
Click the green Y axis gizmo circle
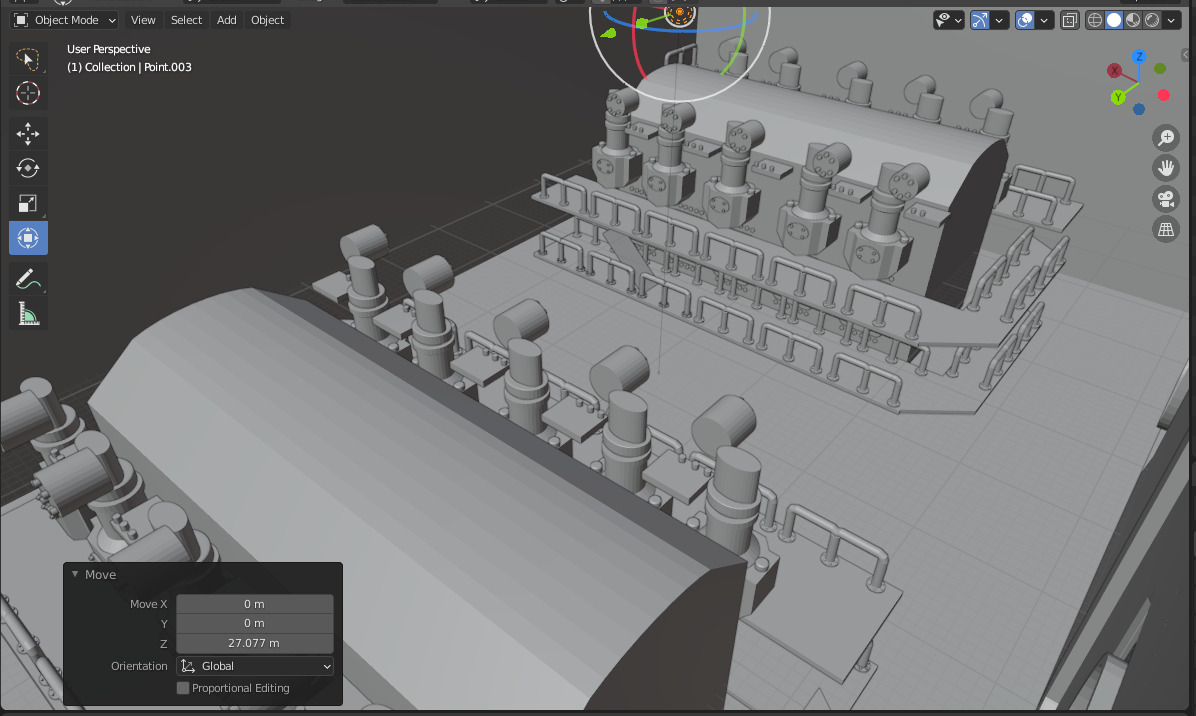1118,97
